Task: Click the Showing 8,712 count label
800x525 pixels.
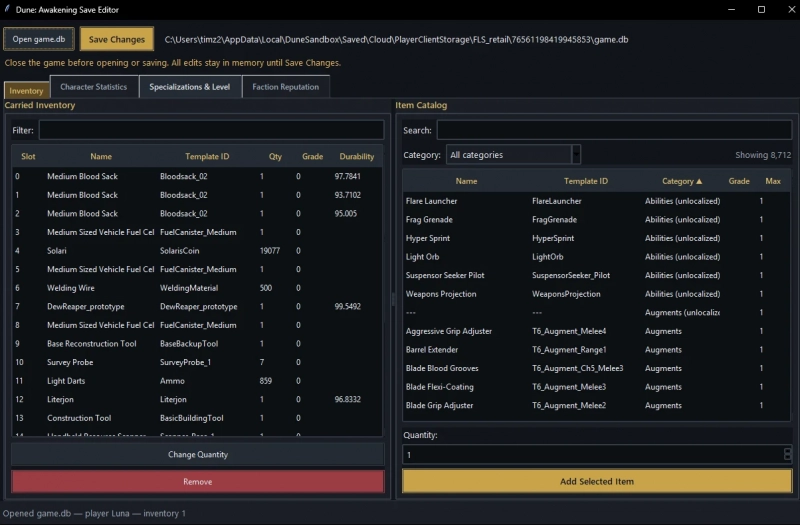Action: [x=763, y=155]
